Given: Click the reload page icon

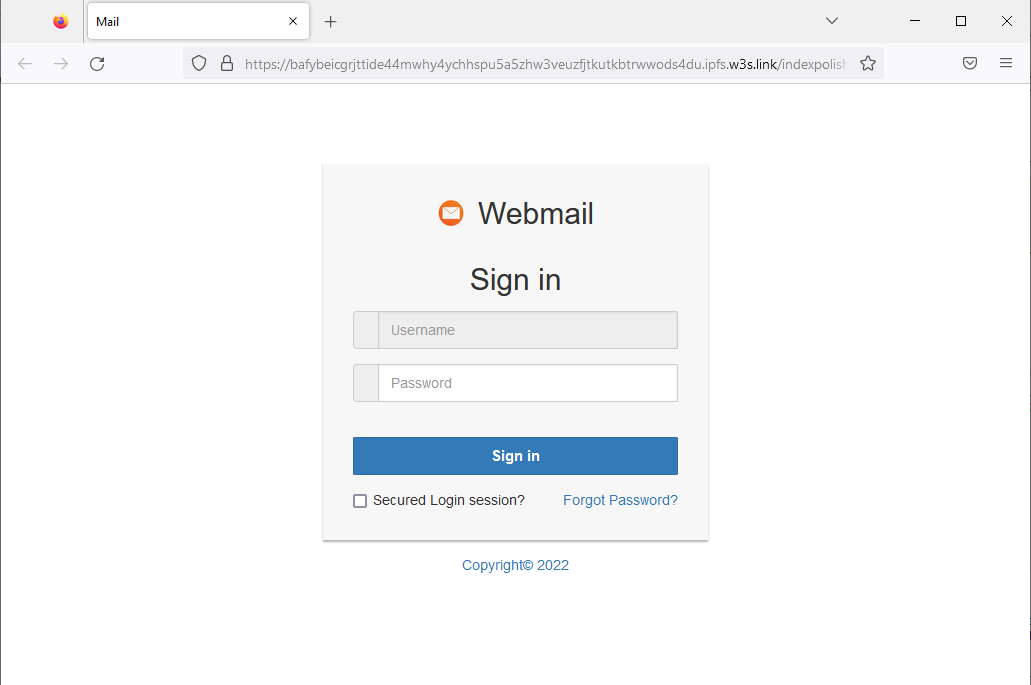Looking at the screenshot, I should pos(96,63).
